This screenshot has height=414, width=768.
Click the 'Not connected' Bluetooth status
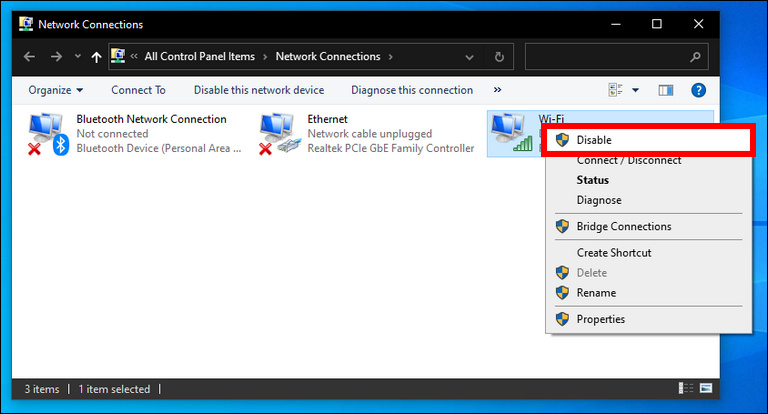coord(112,134)
